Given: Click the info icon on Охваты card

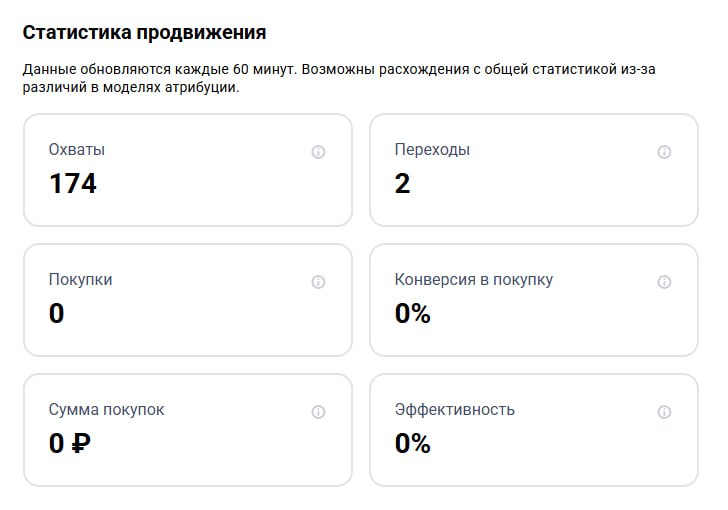Looking at the screenshot, I should (x=318, y=152).
